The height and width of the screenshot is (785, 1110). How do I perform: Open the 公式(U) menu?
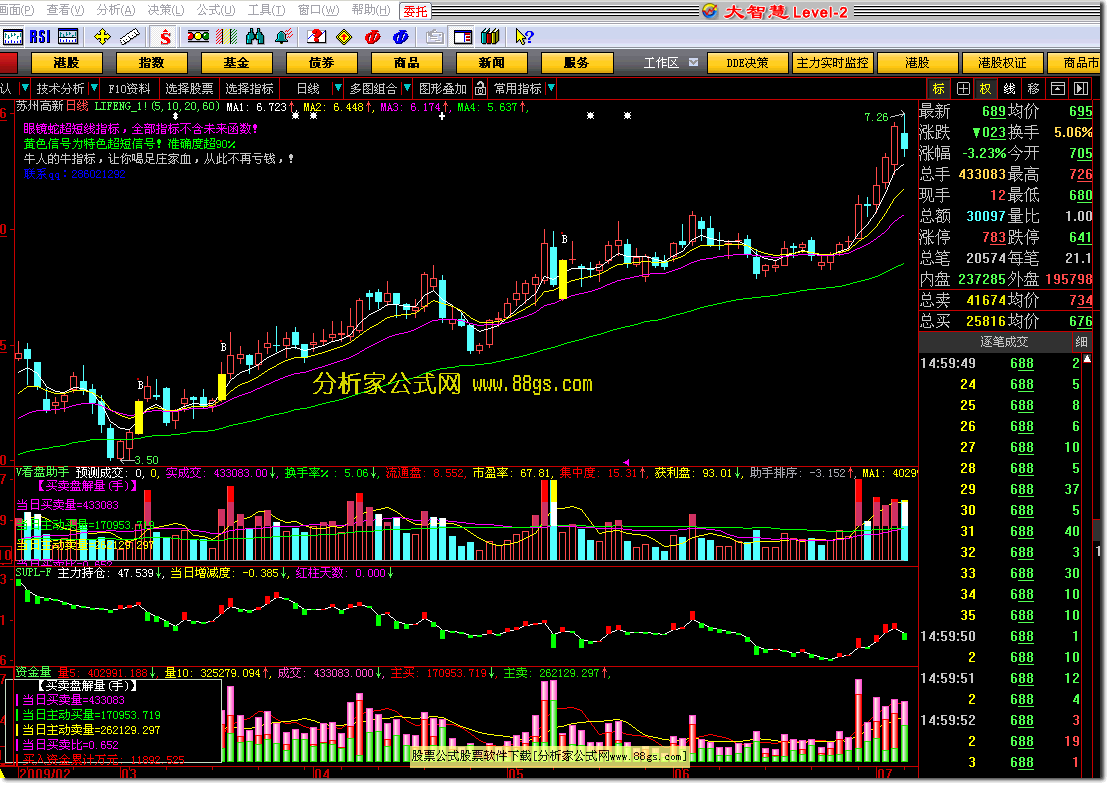click(216, 10)
